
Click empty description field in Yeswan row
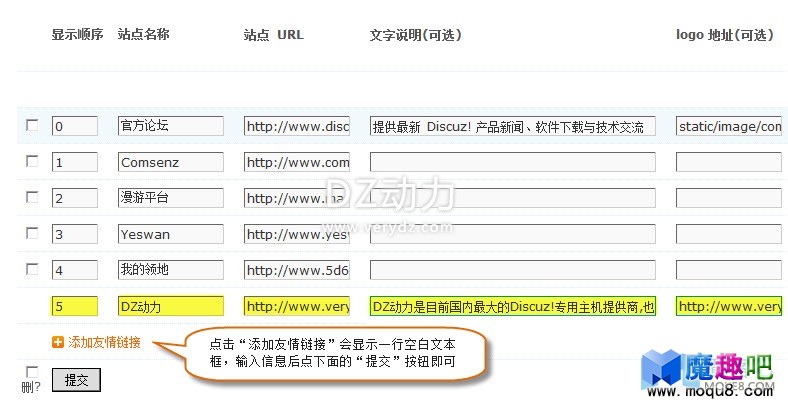point(513,234)
